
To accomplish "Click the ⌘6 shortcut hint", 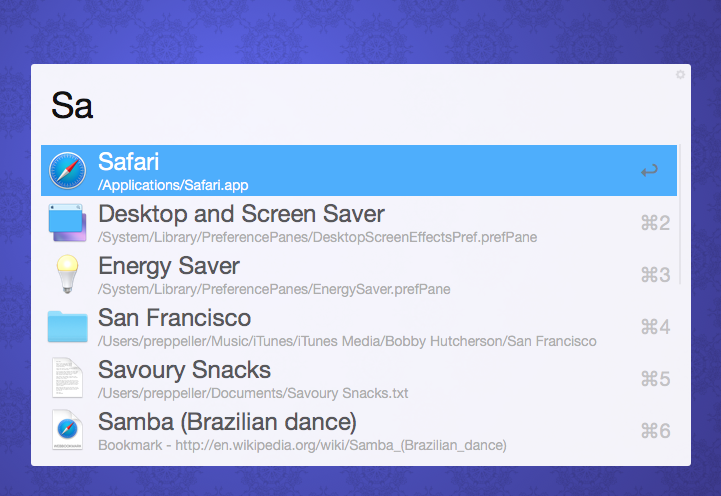I will click(655, 431).
